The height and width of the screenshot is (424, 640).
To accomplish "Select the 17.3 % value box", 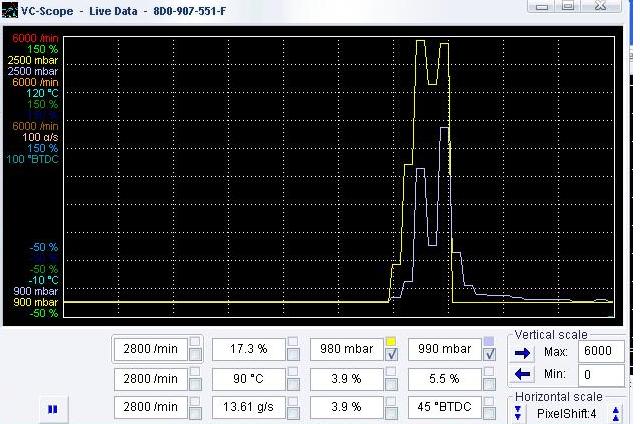I will [x=247, y=349].
